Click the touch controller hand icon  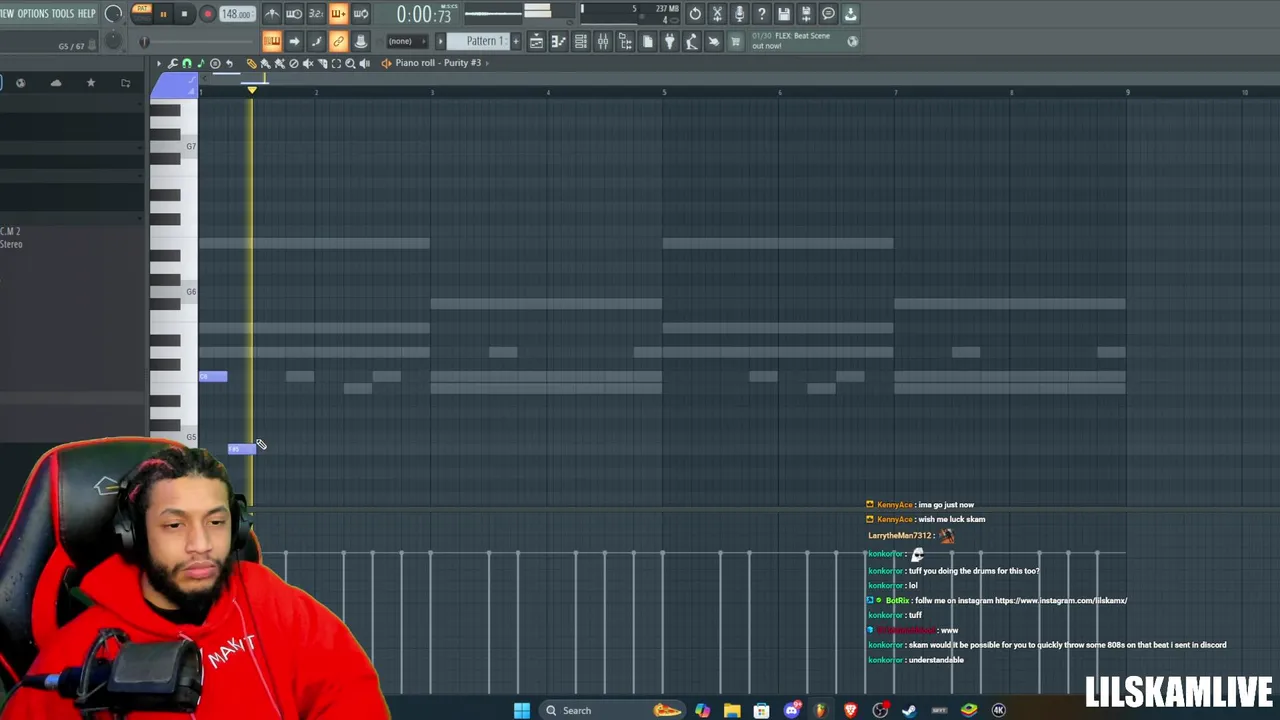click(713, 41)
